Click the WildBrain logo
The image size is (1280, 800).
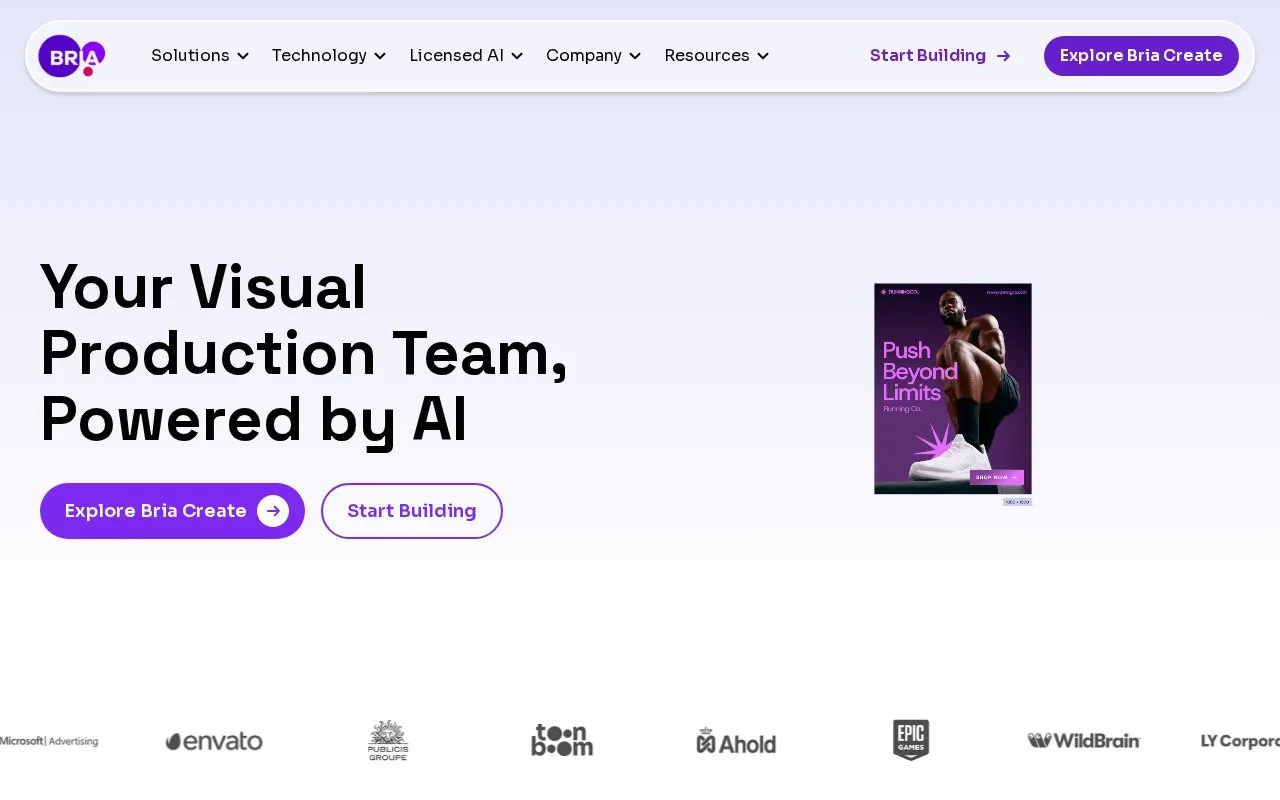tap(1084, 741)
